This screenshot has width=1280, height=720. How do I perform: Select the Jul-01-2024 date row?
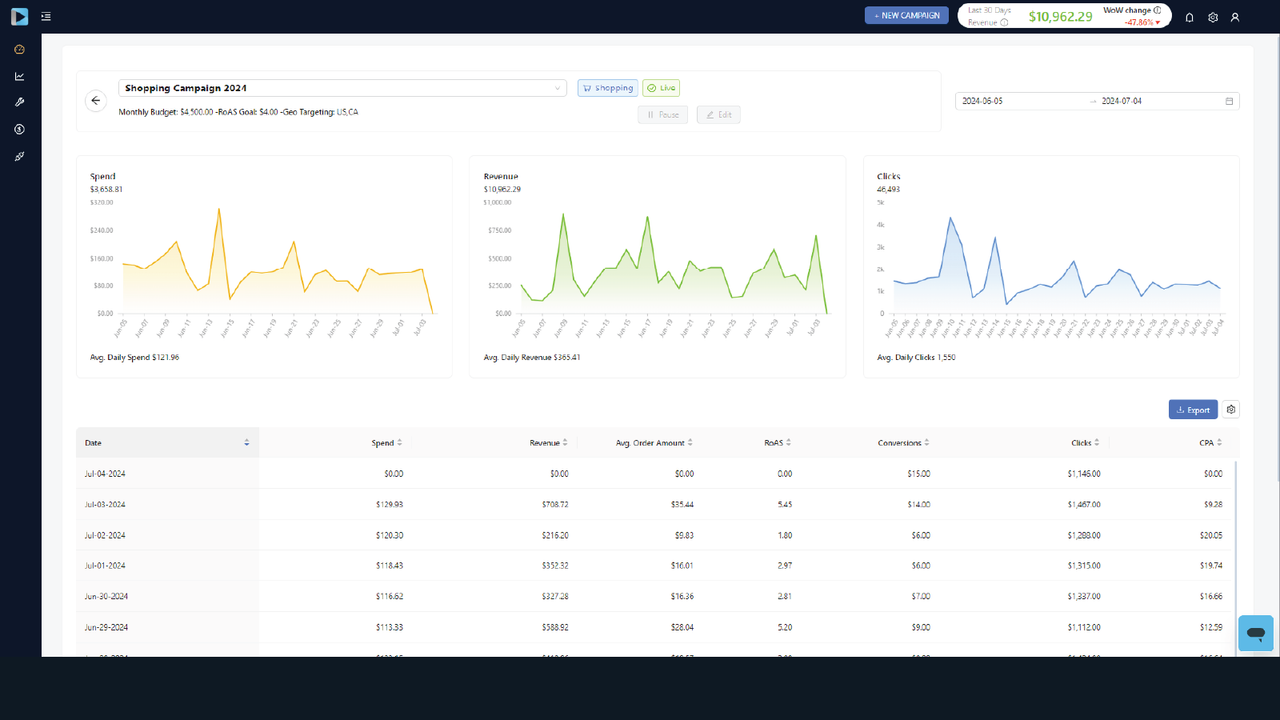(x=656, y=565)
